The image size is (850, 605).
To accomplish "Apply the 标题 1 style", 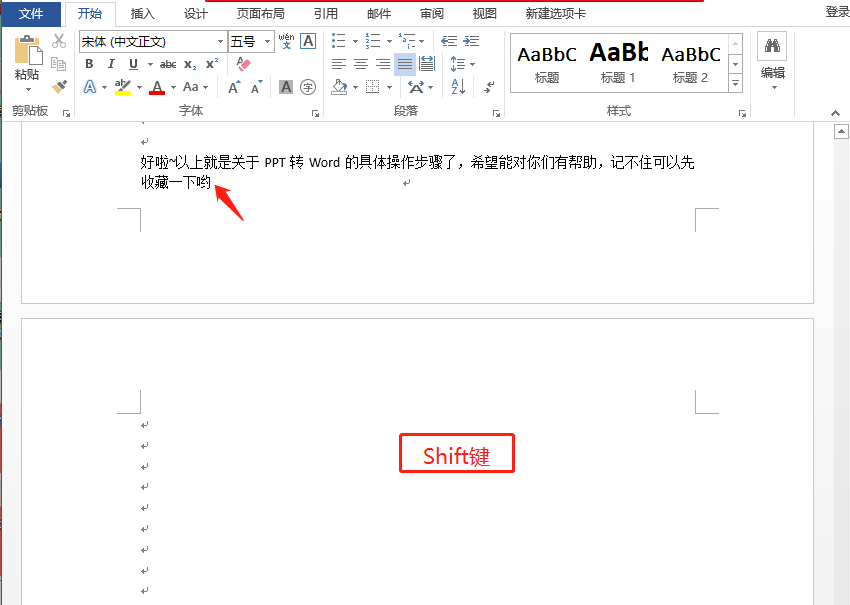I will tap(618, 63).
